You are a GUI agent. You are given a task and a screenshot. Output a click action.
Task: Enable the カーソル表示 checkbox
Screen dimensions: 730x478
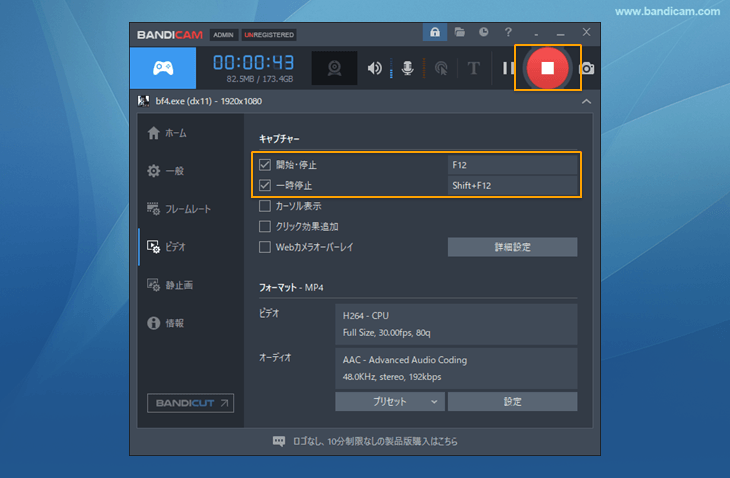265,206
